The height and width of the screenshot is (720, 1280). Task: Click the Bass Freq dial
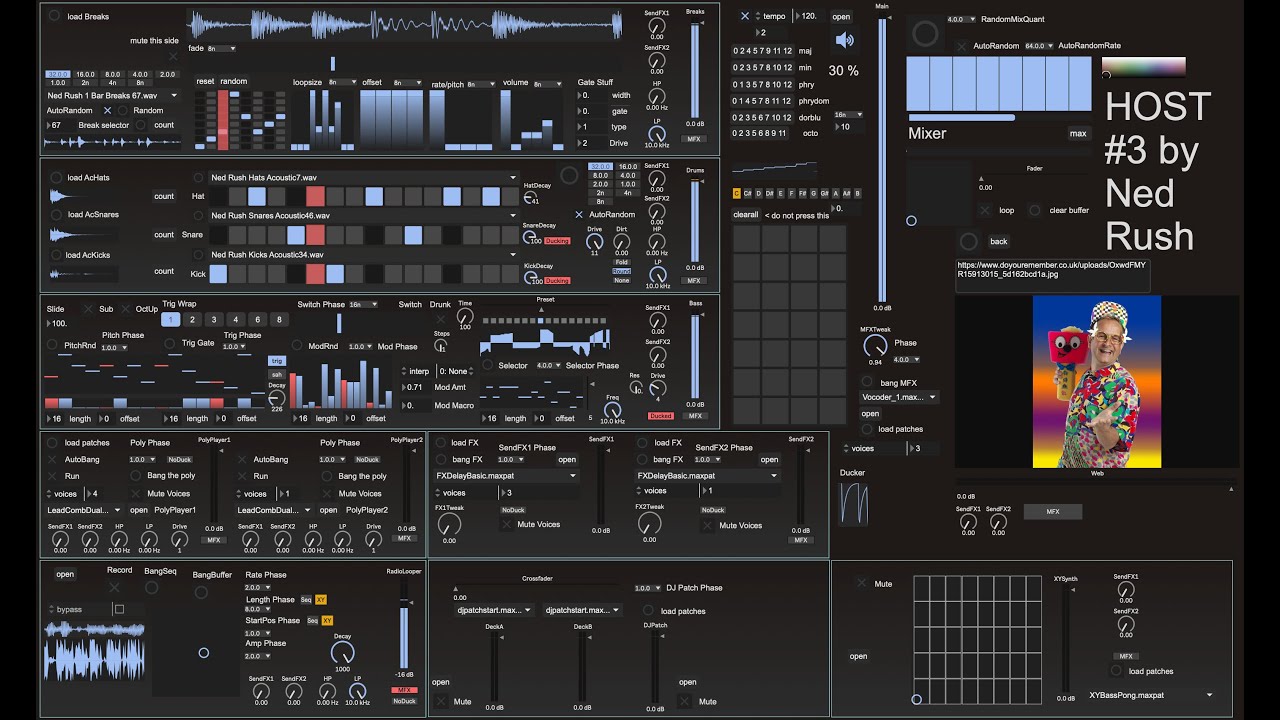tap(612, 410)
